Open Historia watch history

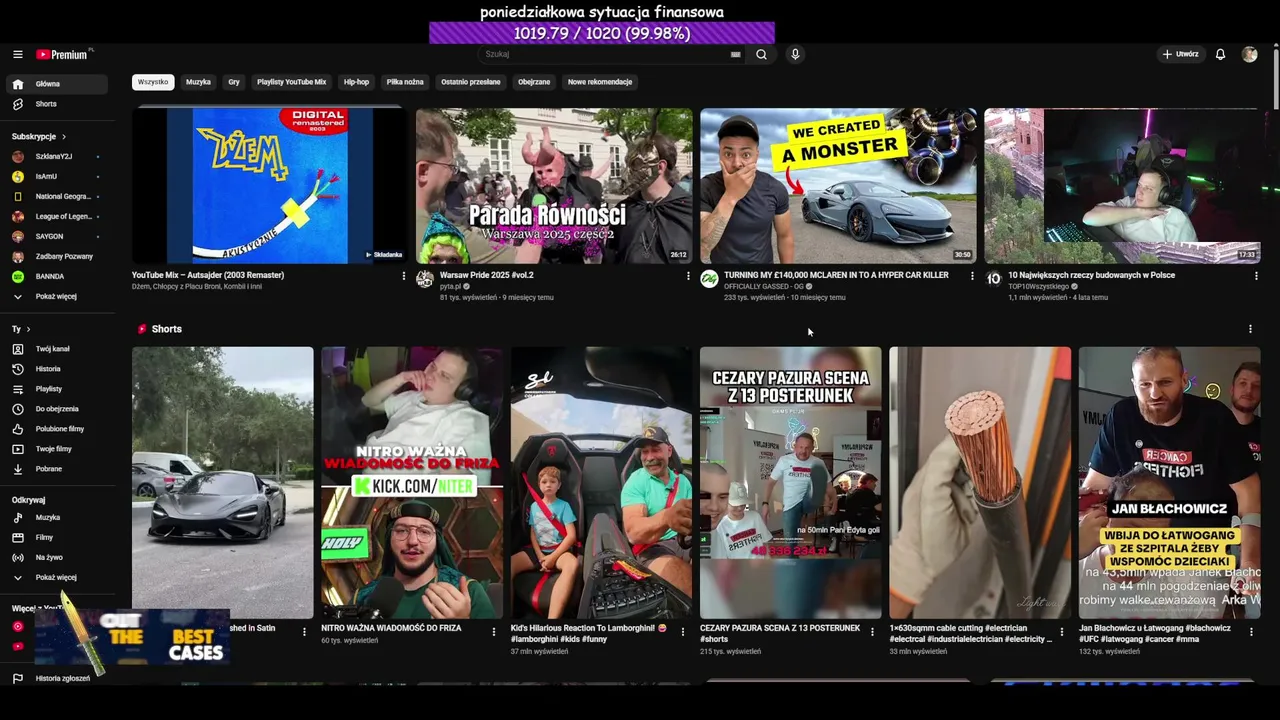tap(56, 369)
